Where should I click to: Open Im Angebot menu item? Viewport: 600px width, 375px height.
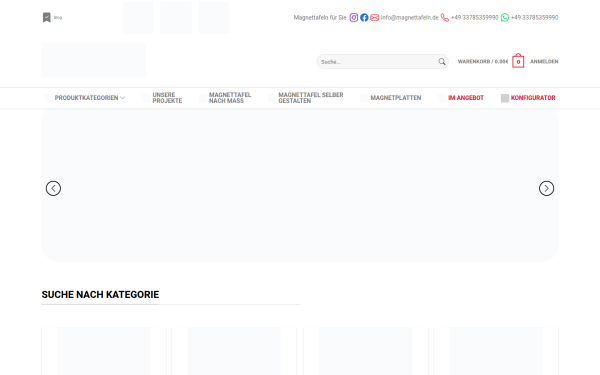[466, 98]
